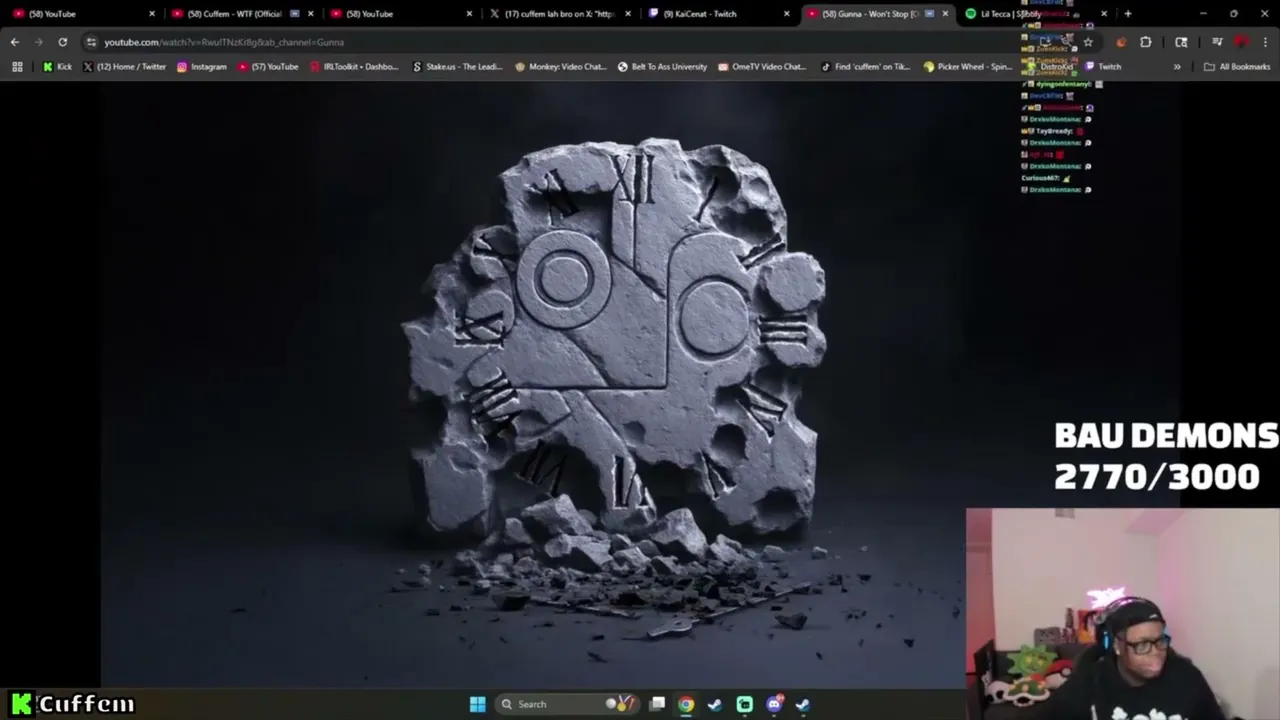Screen dimensions: 1280x720
Task: Open a new browser tab with plus button
Action: [x=1128, y=14]
